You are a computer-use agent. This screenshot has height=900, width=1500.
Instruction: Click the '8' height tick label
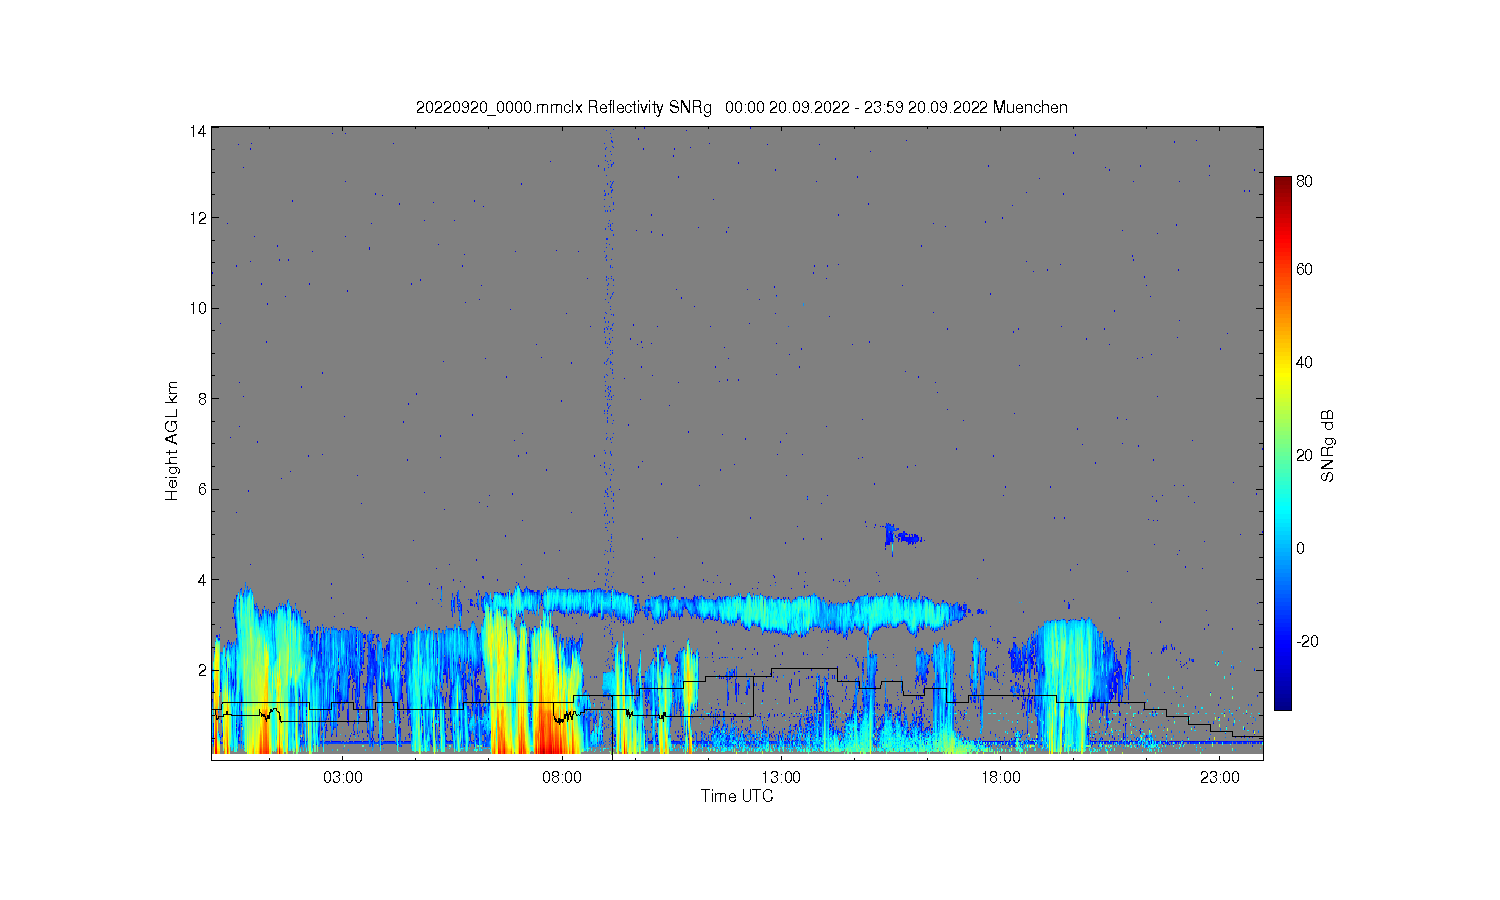[202, 398]
